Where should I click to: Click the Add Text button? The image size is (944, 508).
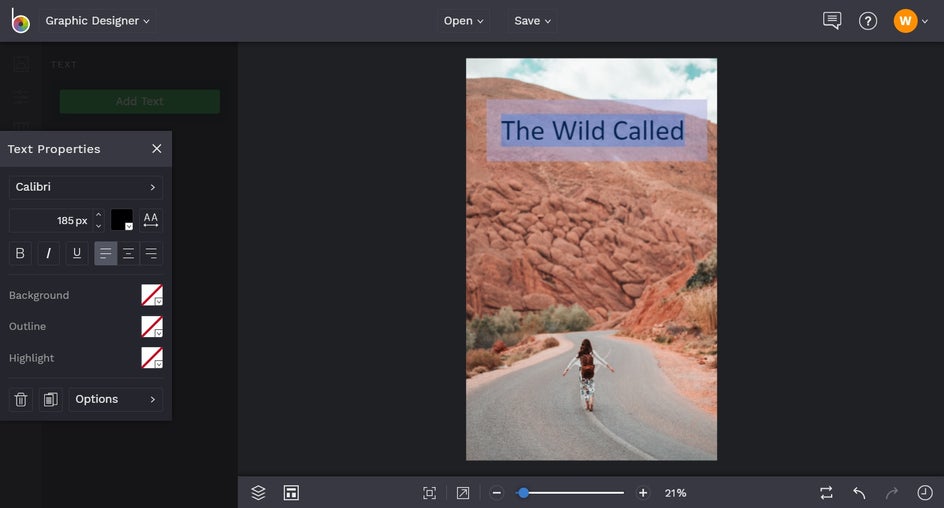(x=140, y=101)
